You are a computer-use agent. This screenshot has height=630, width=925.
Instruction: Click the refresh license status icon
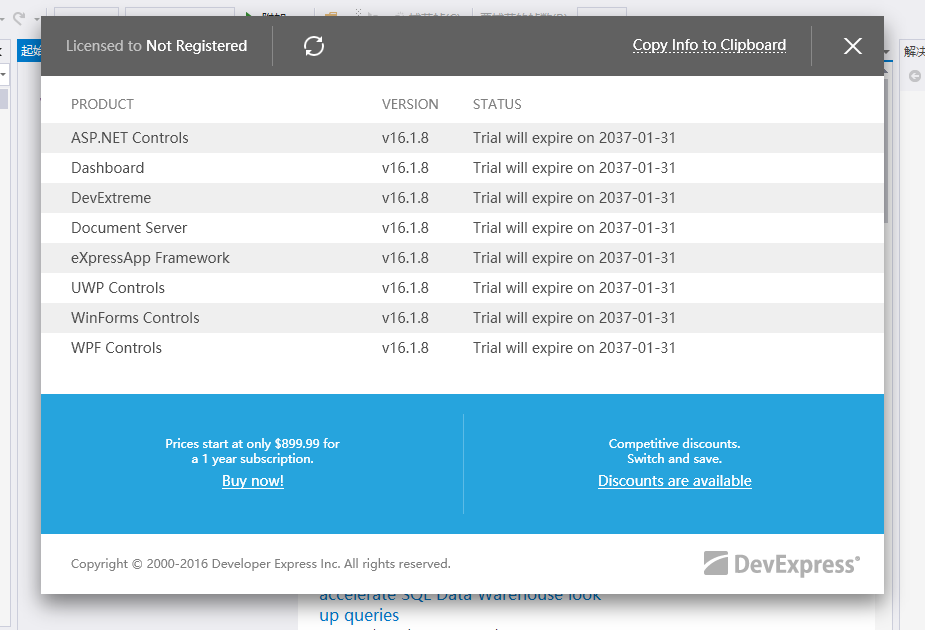[x=314, y=46]
